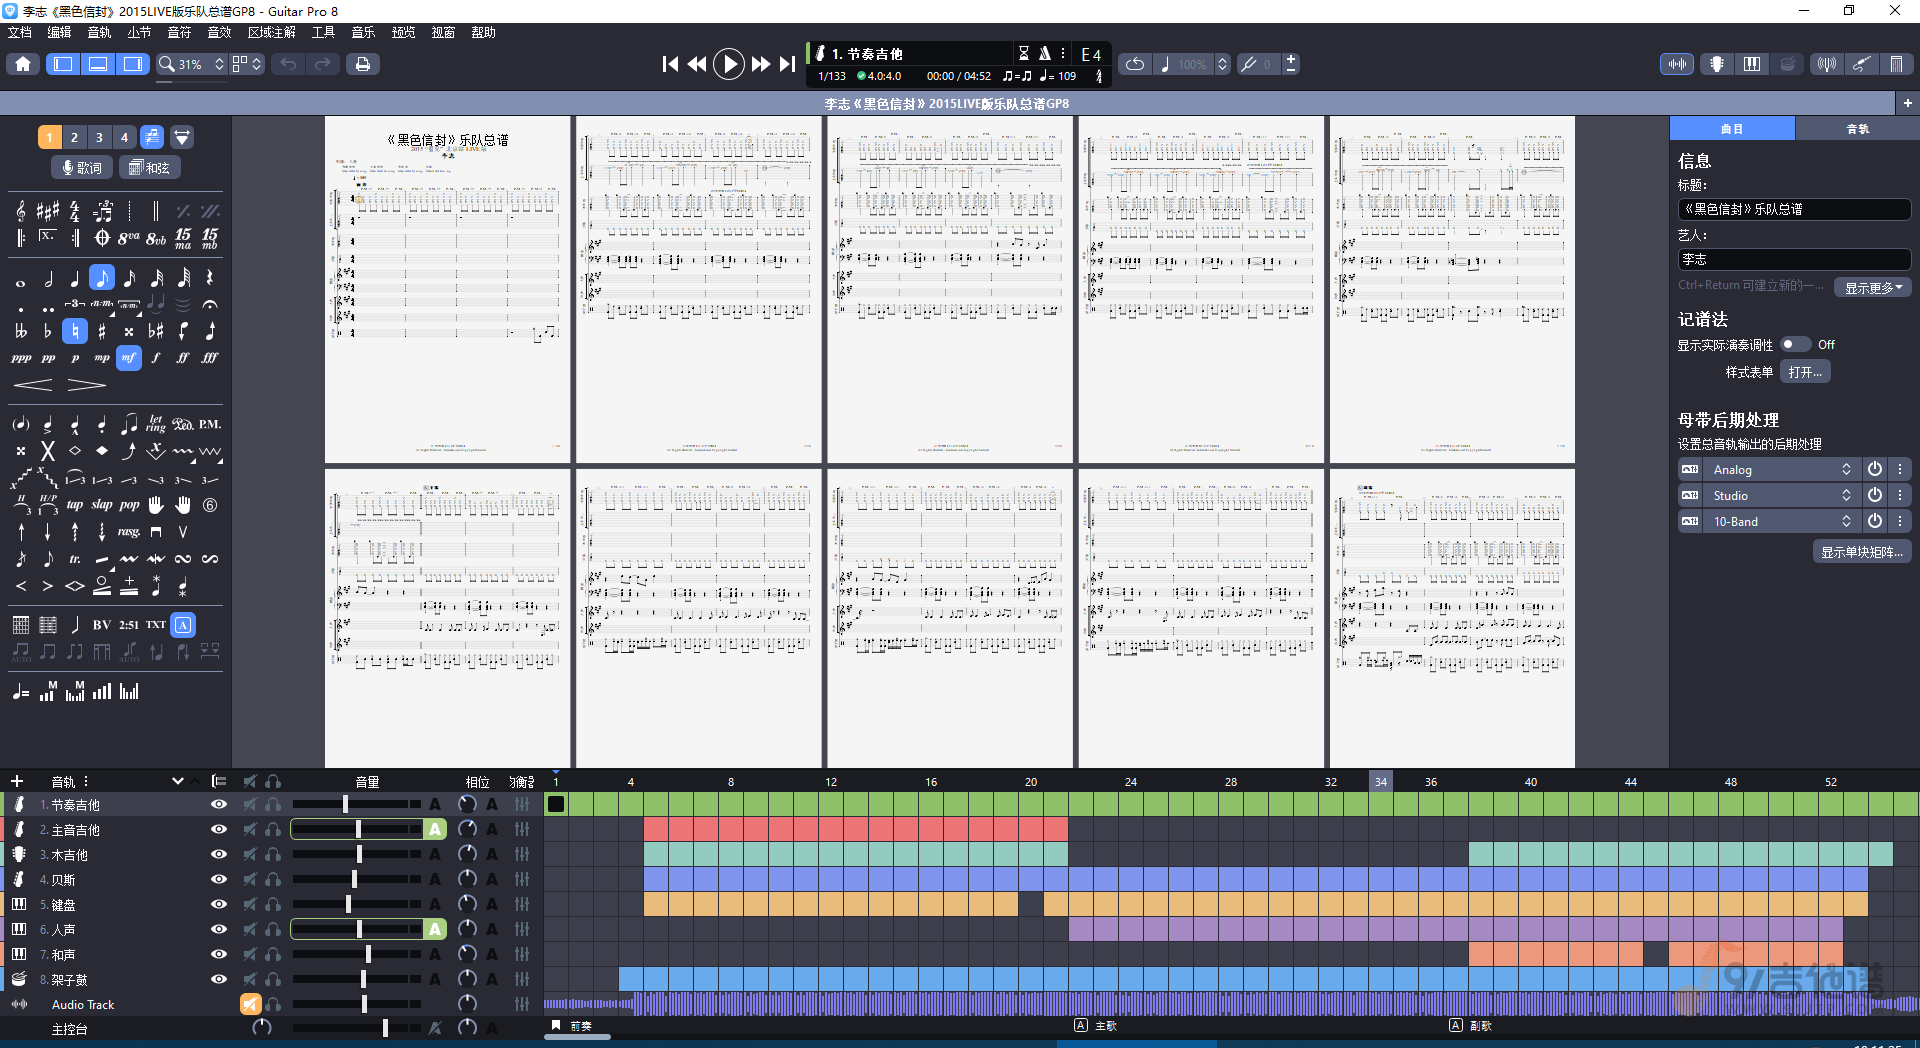
Task: Hide track 8 架子鼓 with eye icon
Action: pos(219,979)
